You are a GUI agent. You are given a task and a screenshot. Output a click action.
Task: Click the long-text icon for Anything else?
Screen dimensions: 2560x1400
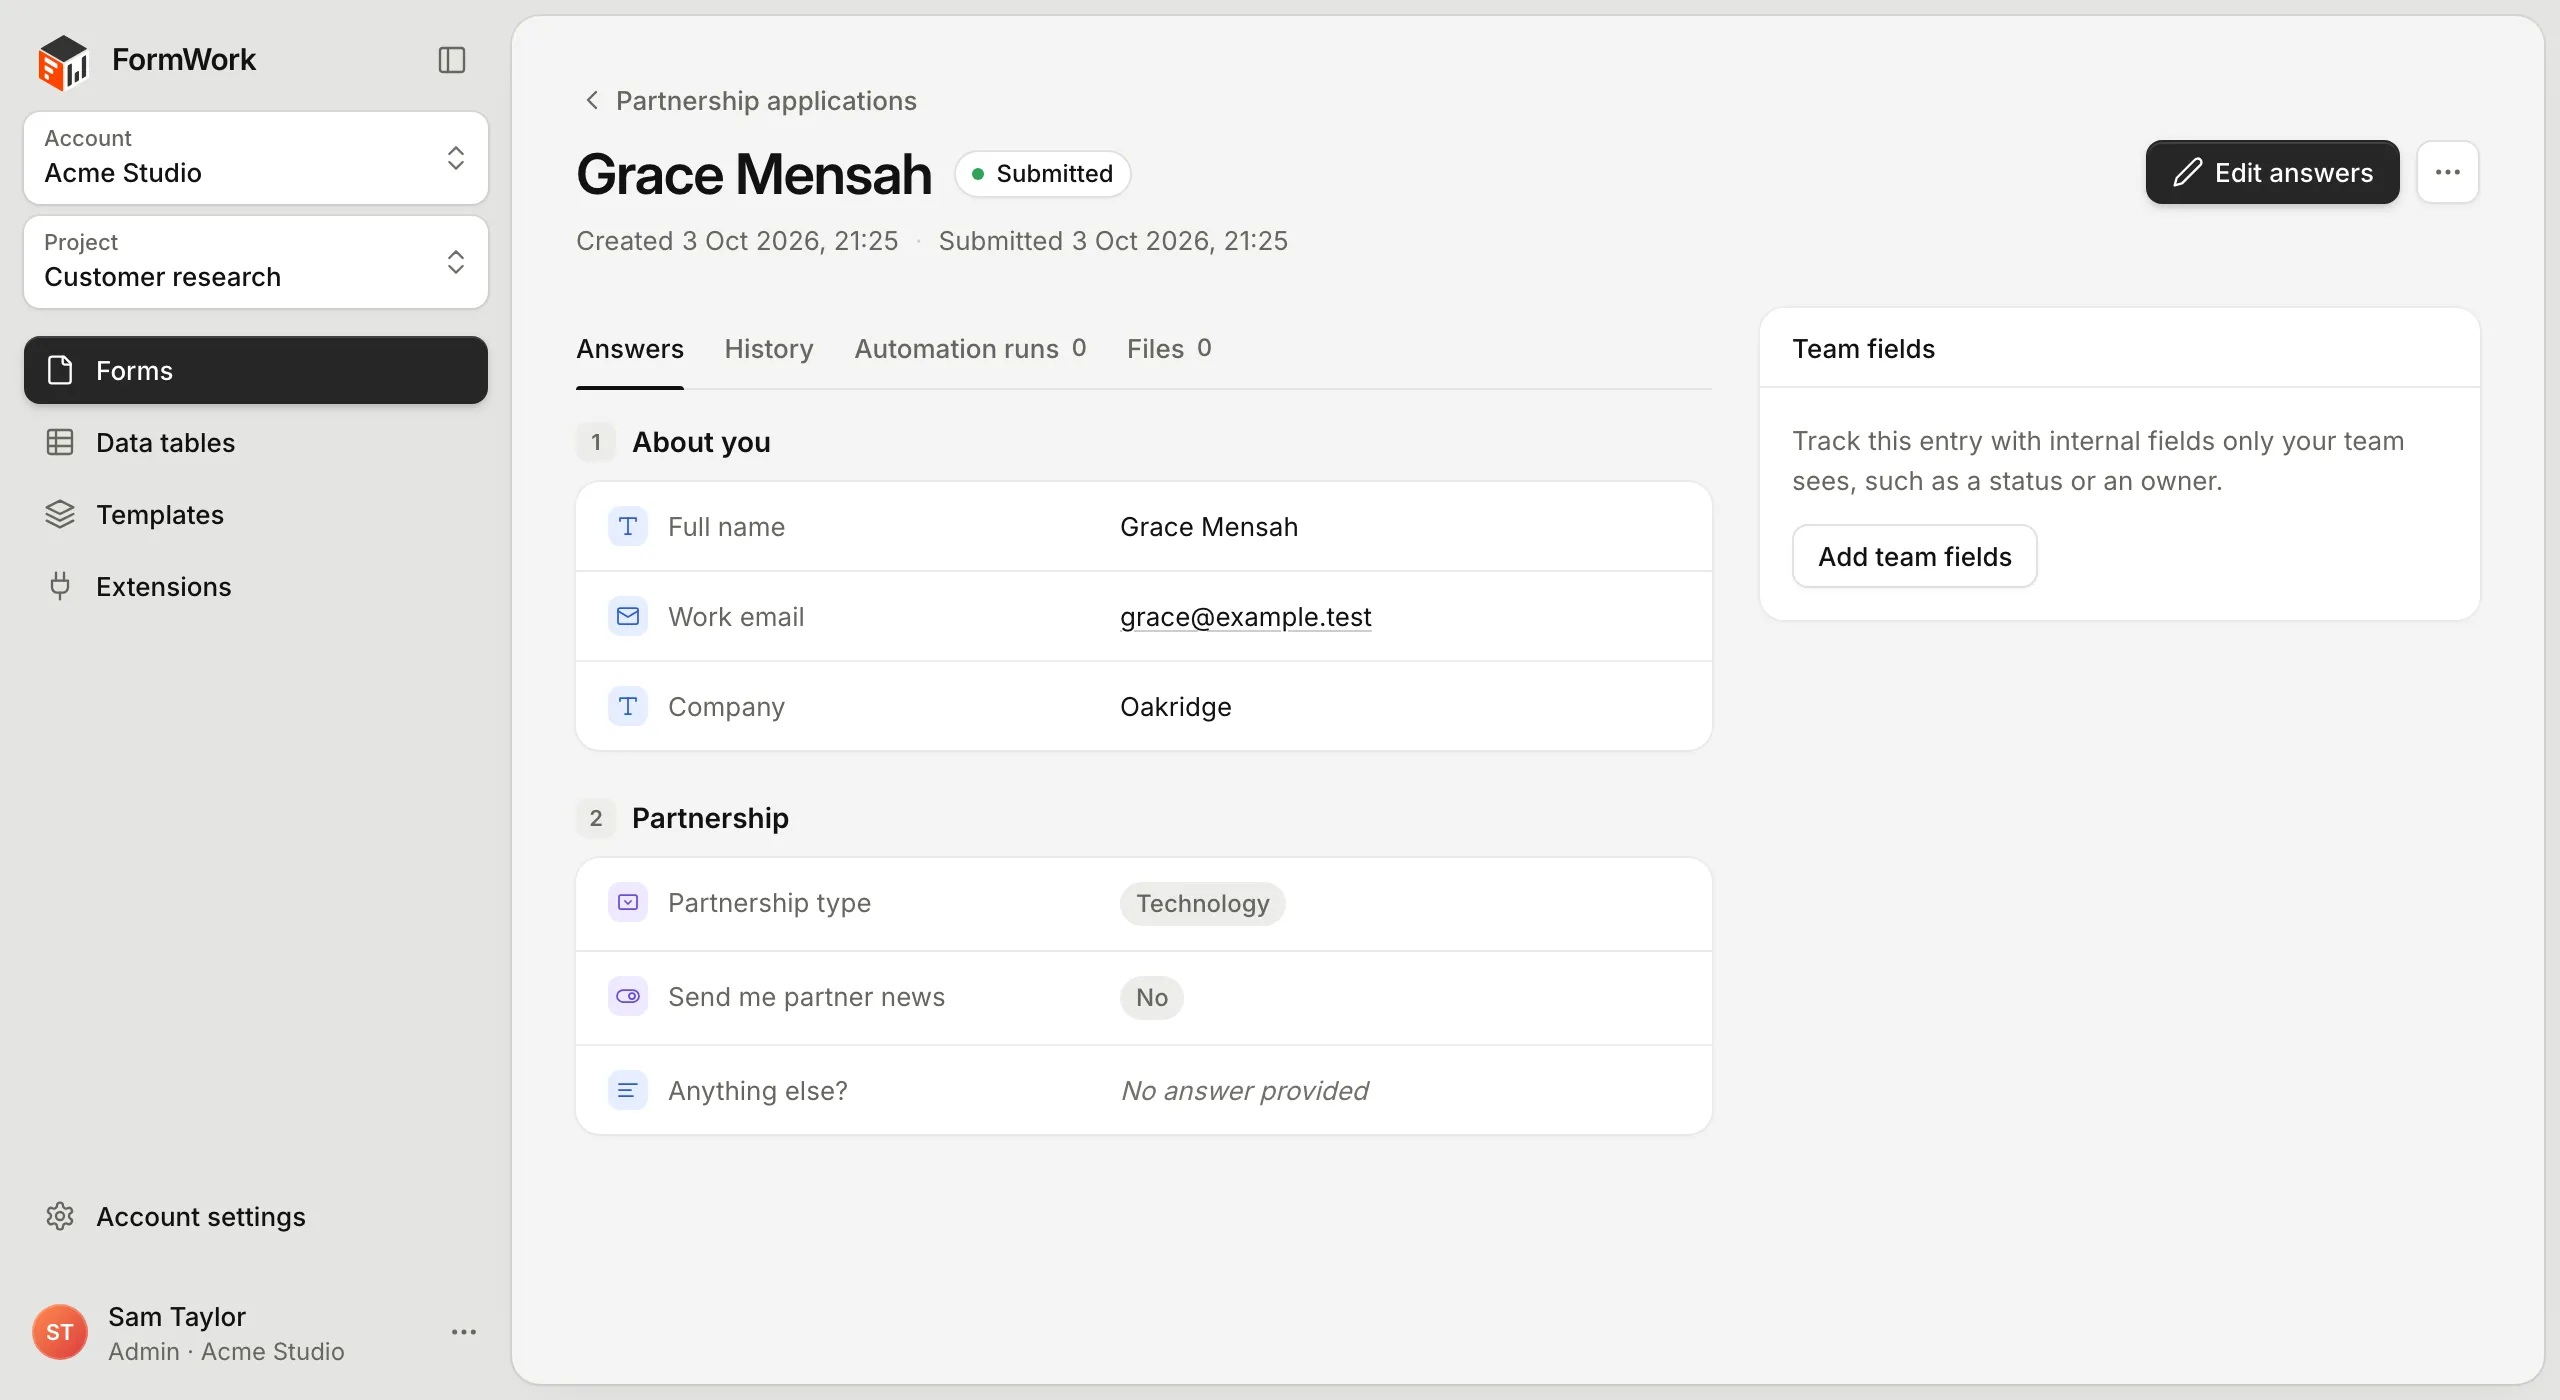pyautogui.click(x=628, y=1090)
